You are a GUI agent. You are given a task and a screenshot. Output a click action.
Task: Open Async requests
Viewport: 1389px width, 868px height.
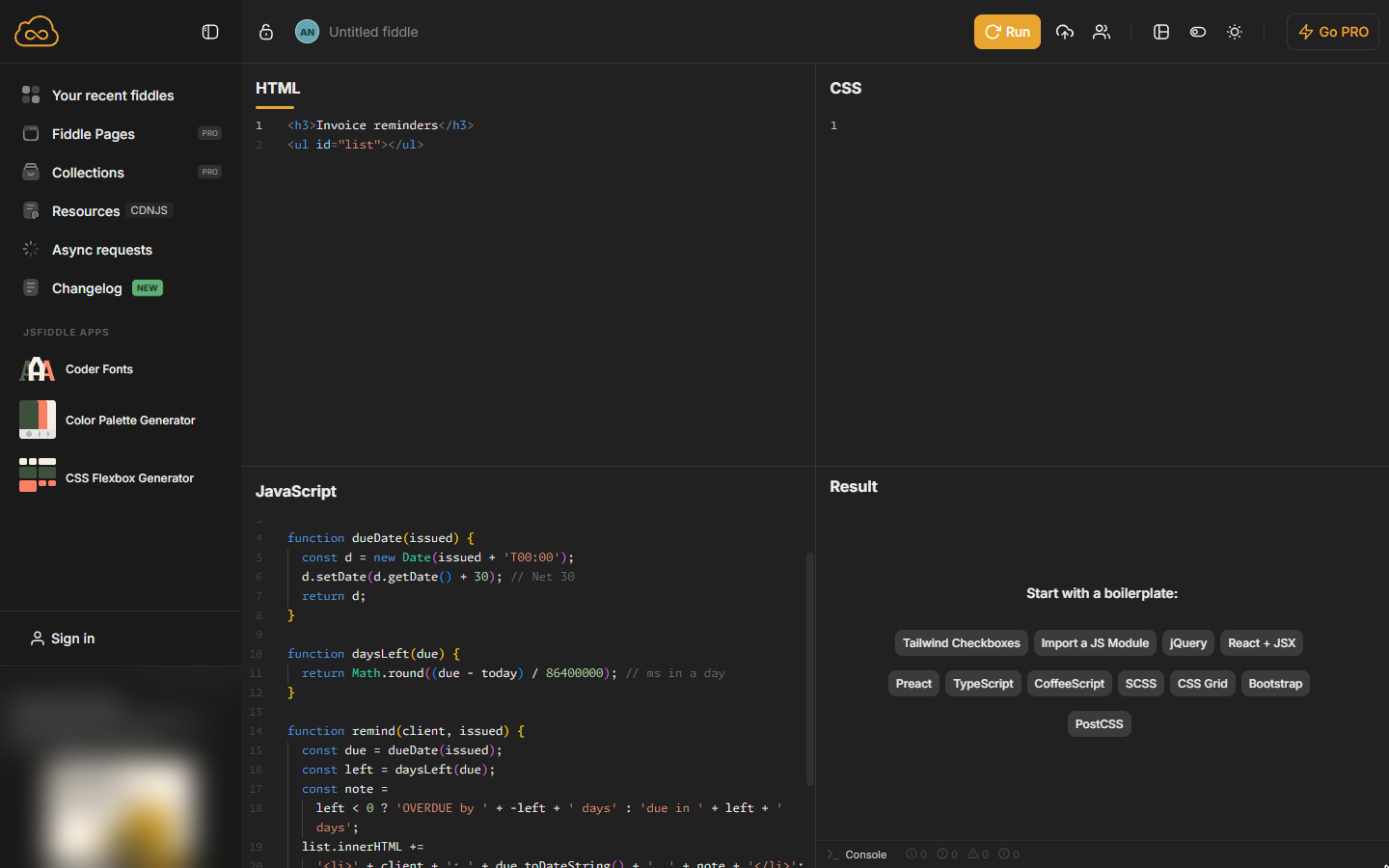click(102, 250)
